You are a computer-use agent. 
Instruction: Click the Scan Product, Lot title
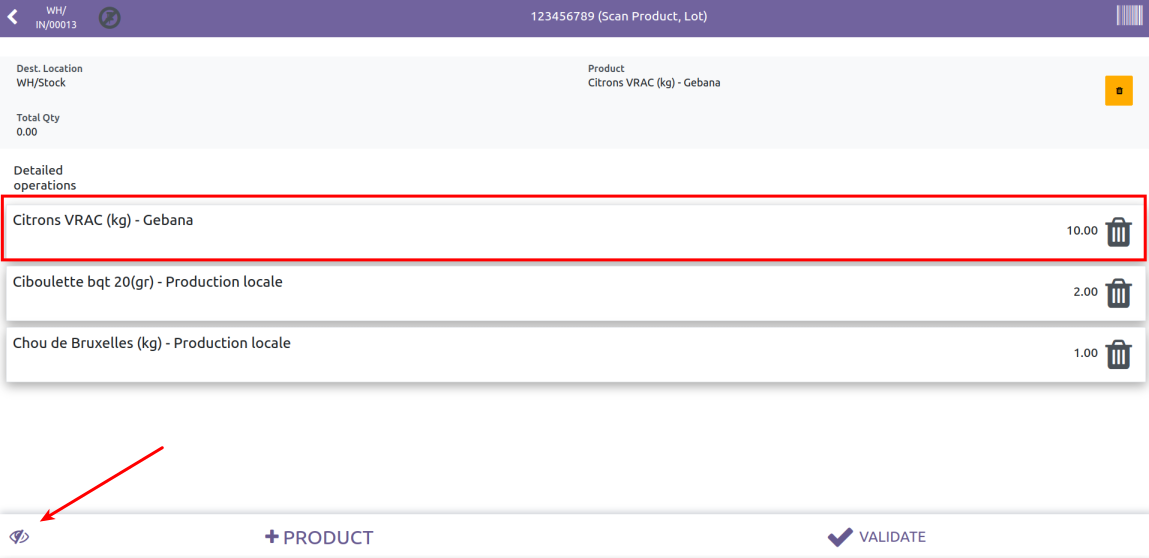pyautogui.click(x=619, y=17)
